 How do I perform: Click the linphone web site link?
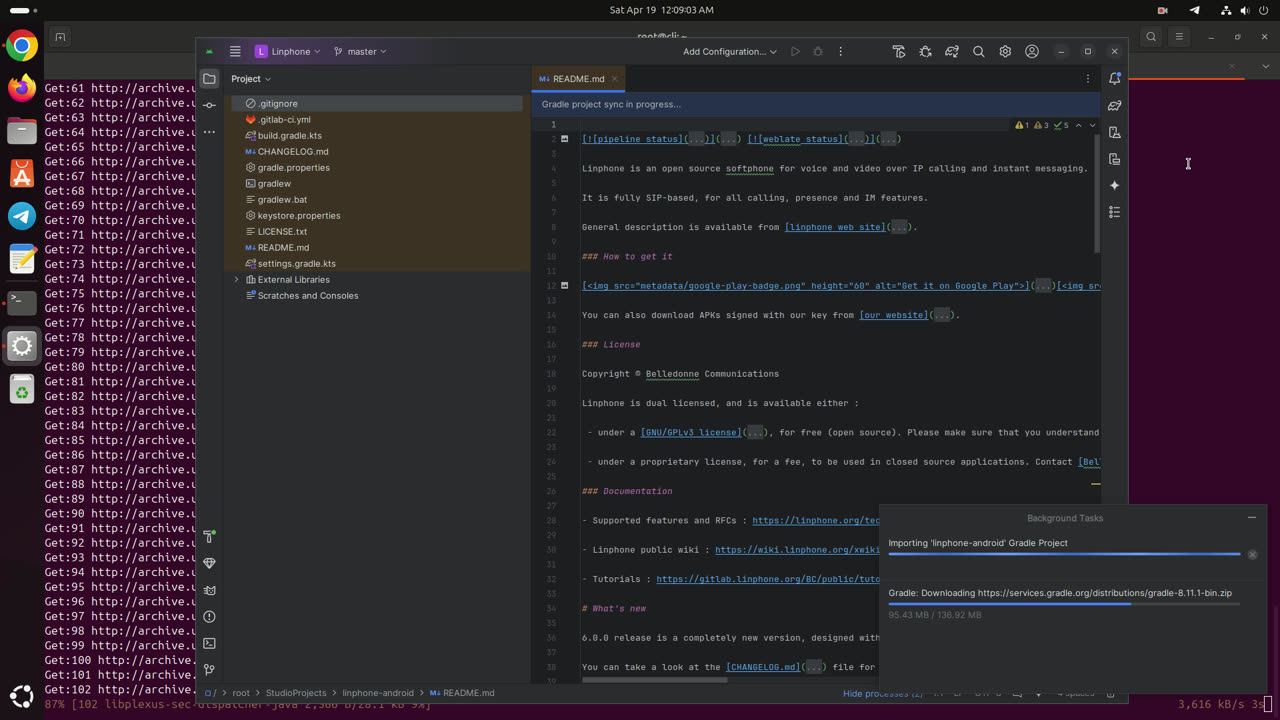point(834,227)
